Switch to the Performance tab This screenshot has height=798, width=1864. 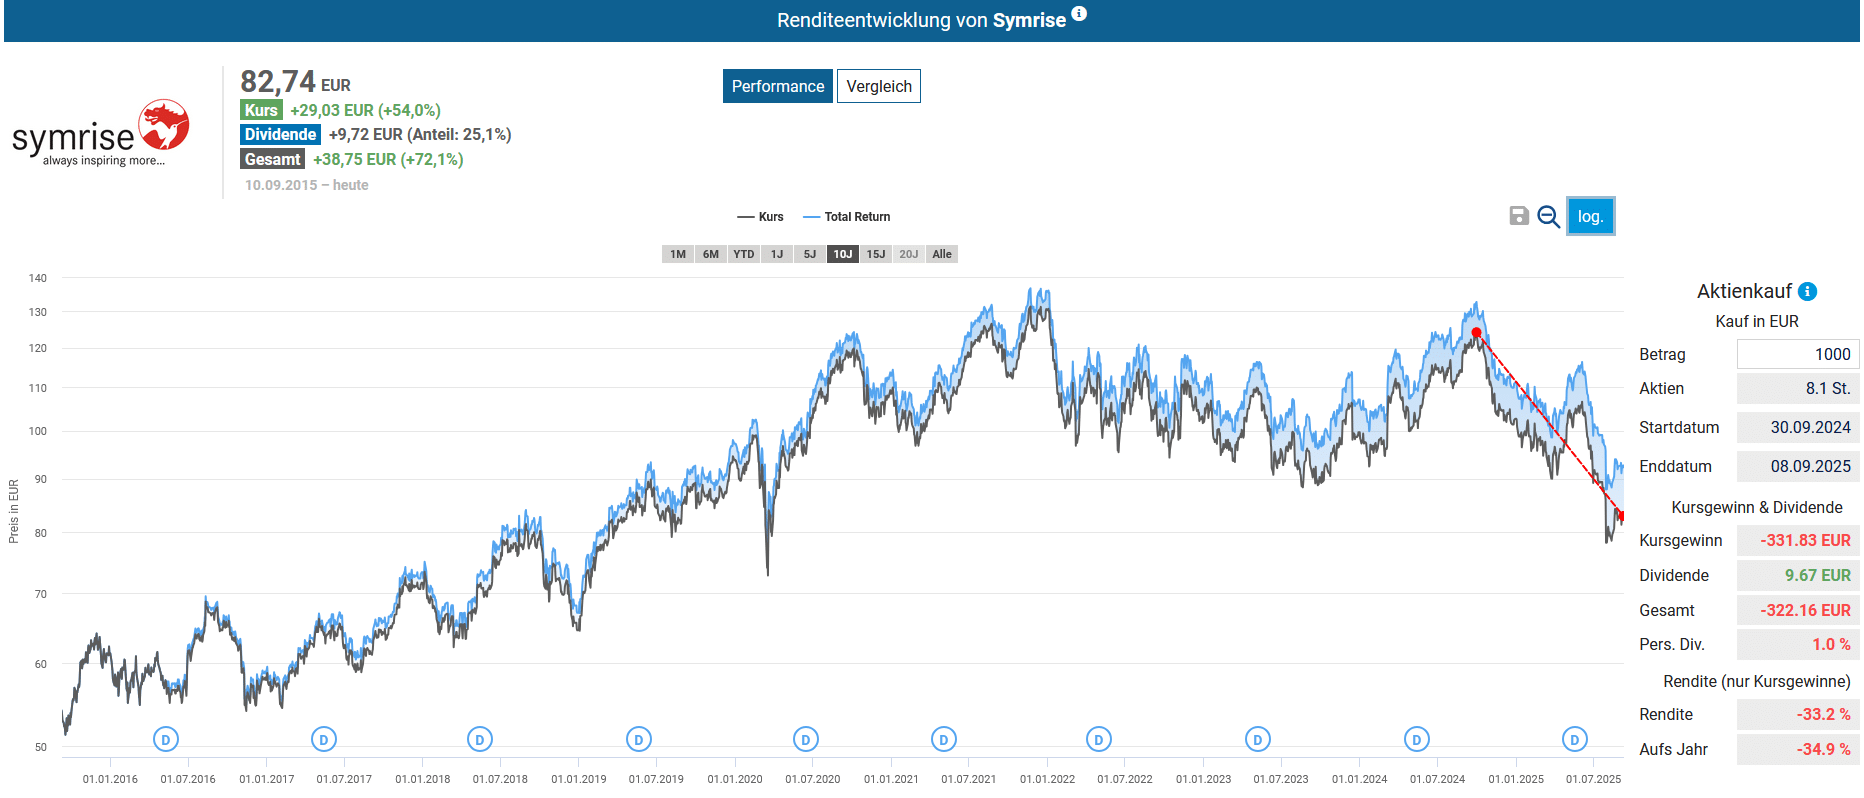tap(777, 86)
